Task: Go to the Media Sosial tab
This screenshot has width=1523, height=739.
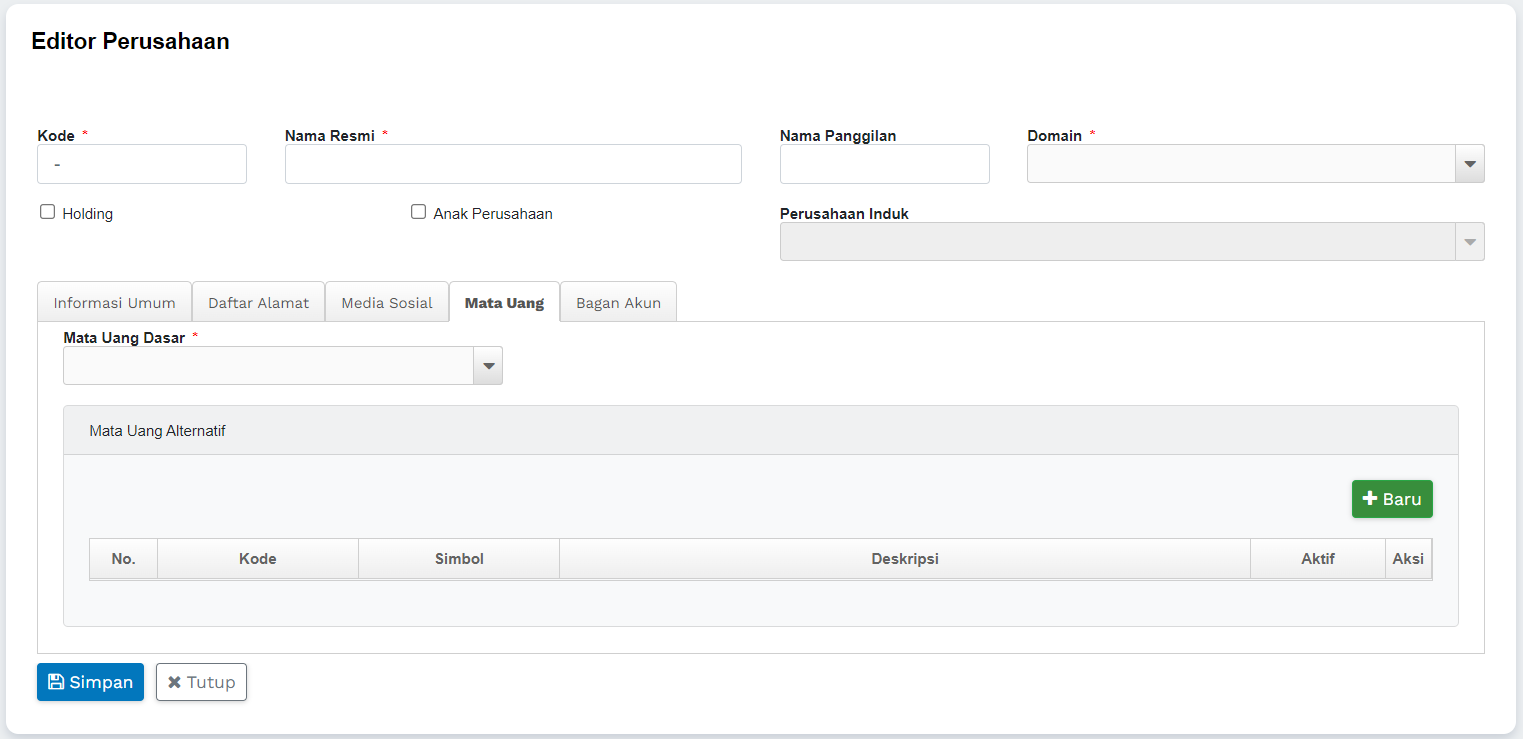Action: [x=387, y=303]
